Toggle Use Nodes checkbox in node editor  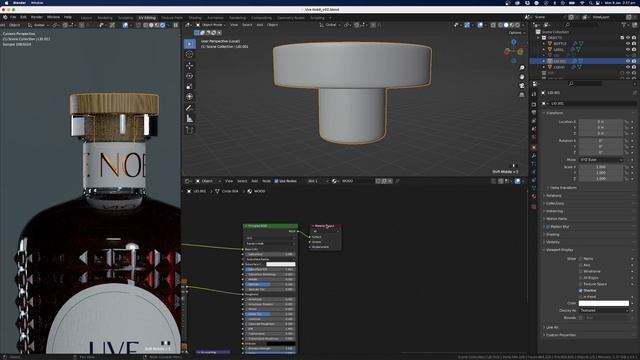click(276, 181)
